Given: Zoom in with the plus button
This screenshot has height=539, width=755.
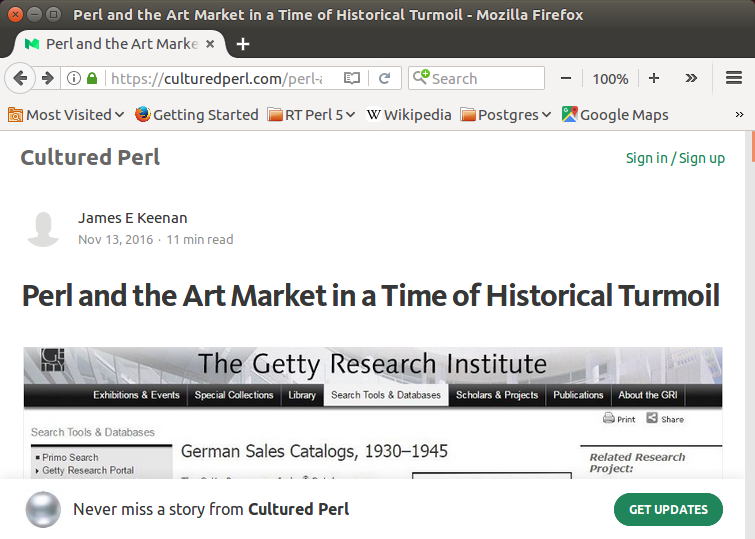Looking at the screenshot, I should click(x=654, y=78).
